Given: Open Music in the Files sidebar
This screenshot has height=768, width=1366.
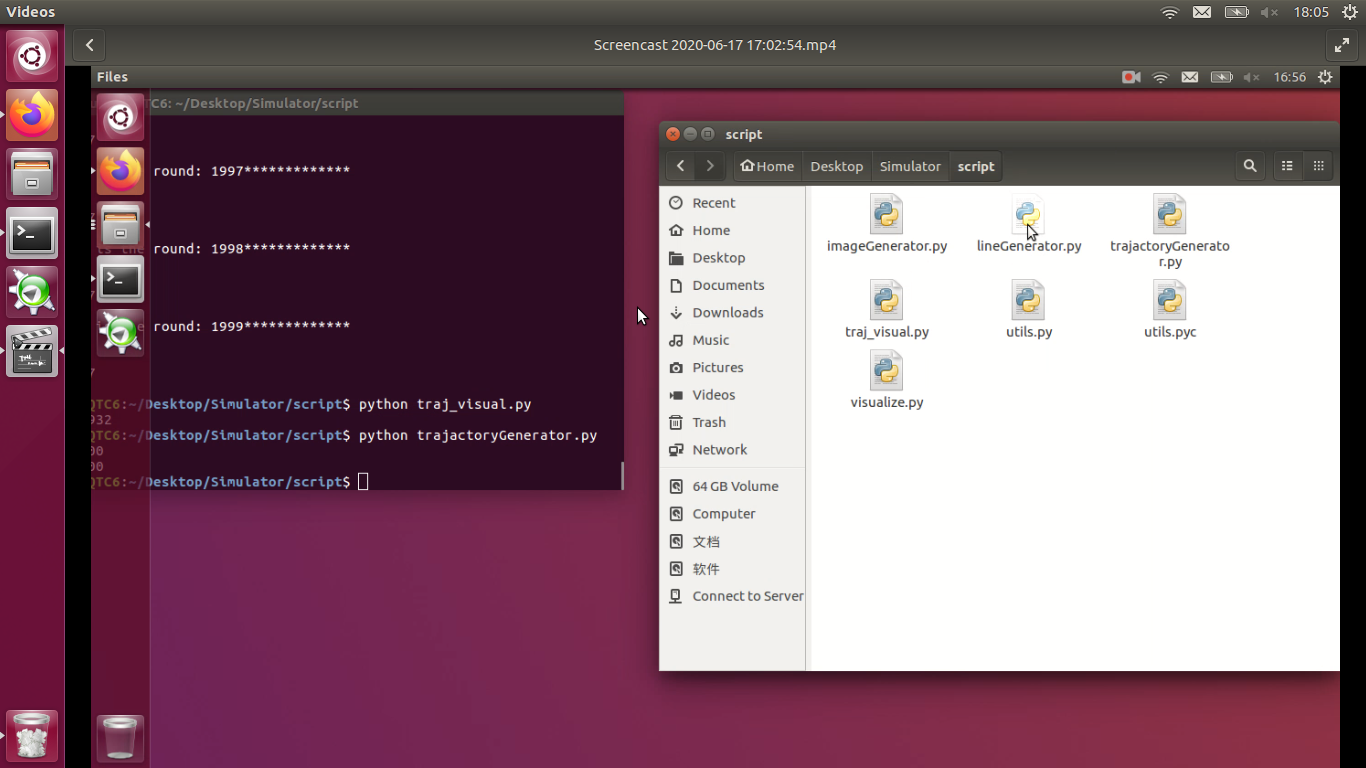Looking at the screenshot, I should (733, 340).
